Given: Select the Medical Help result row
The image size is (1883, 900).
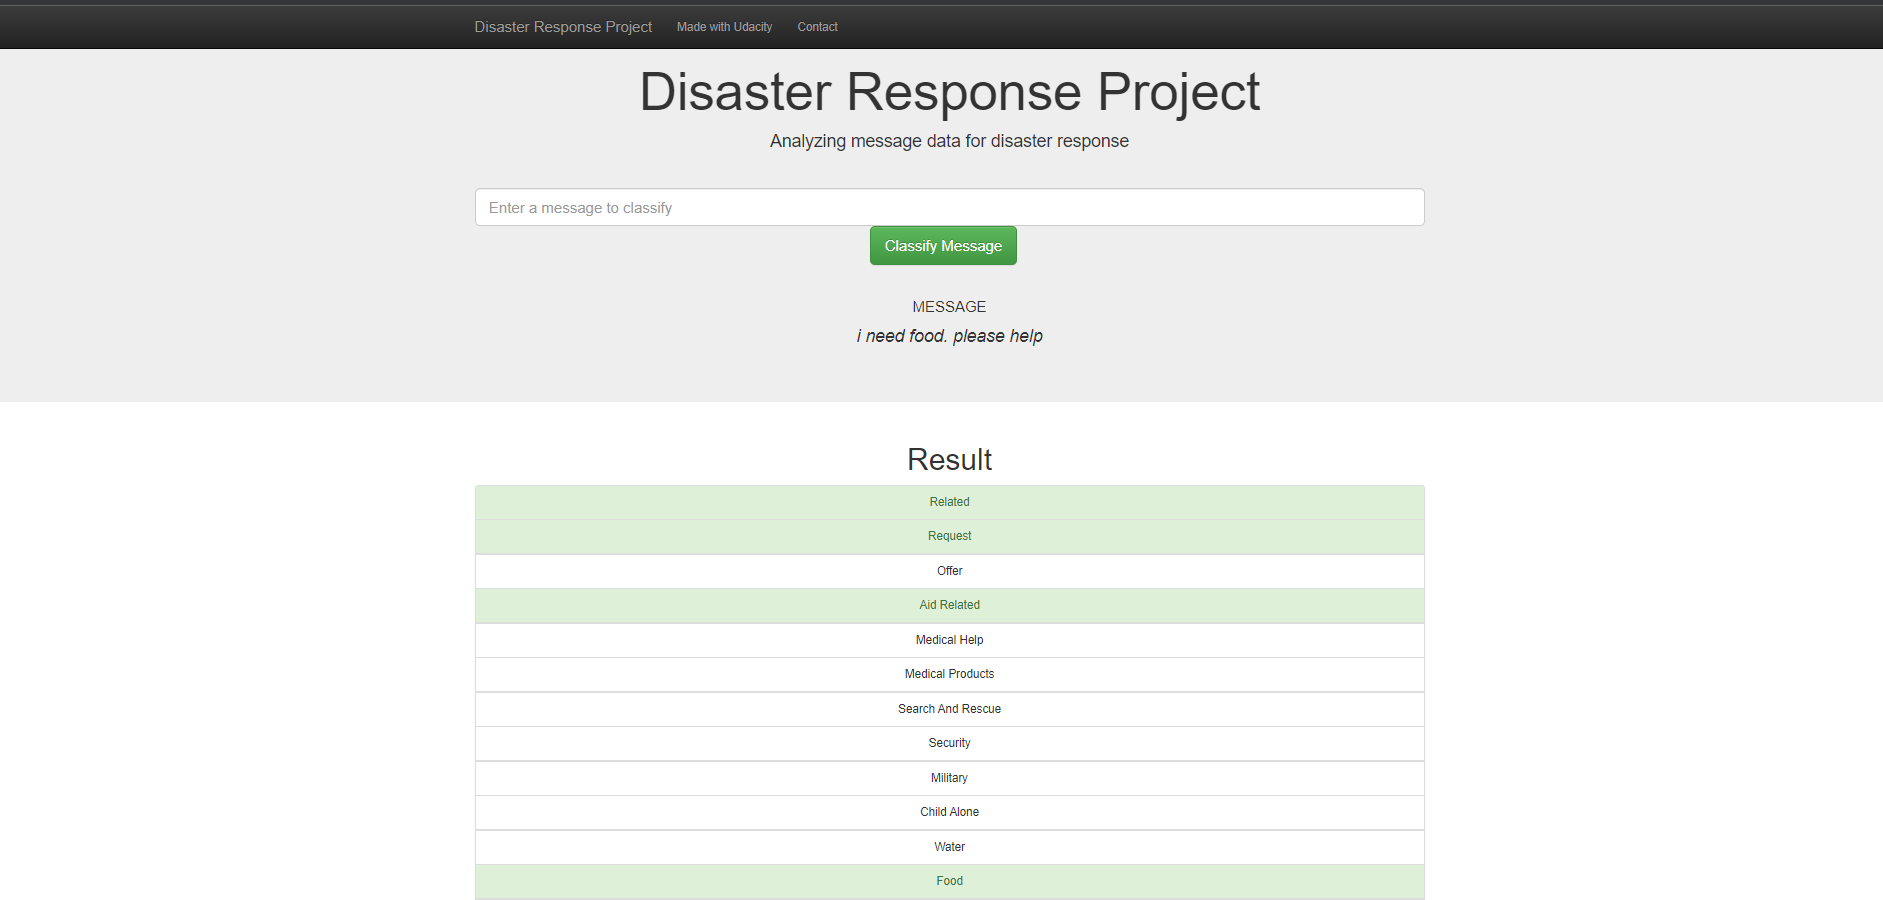Looking at the screenshot, I should tap(948, 640).
